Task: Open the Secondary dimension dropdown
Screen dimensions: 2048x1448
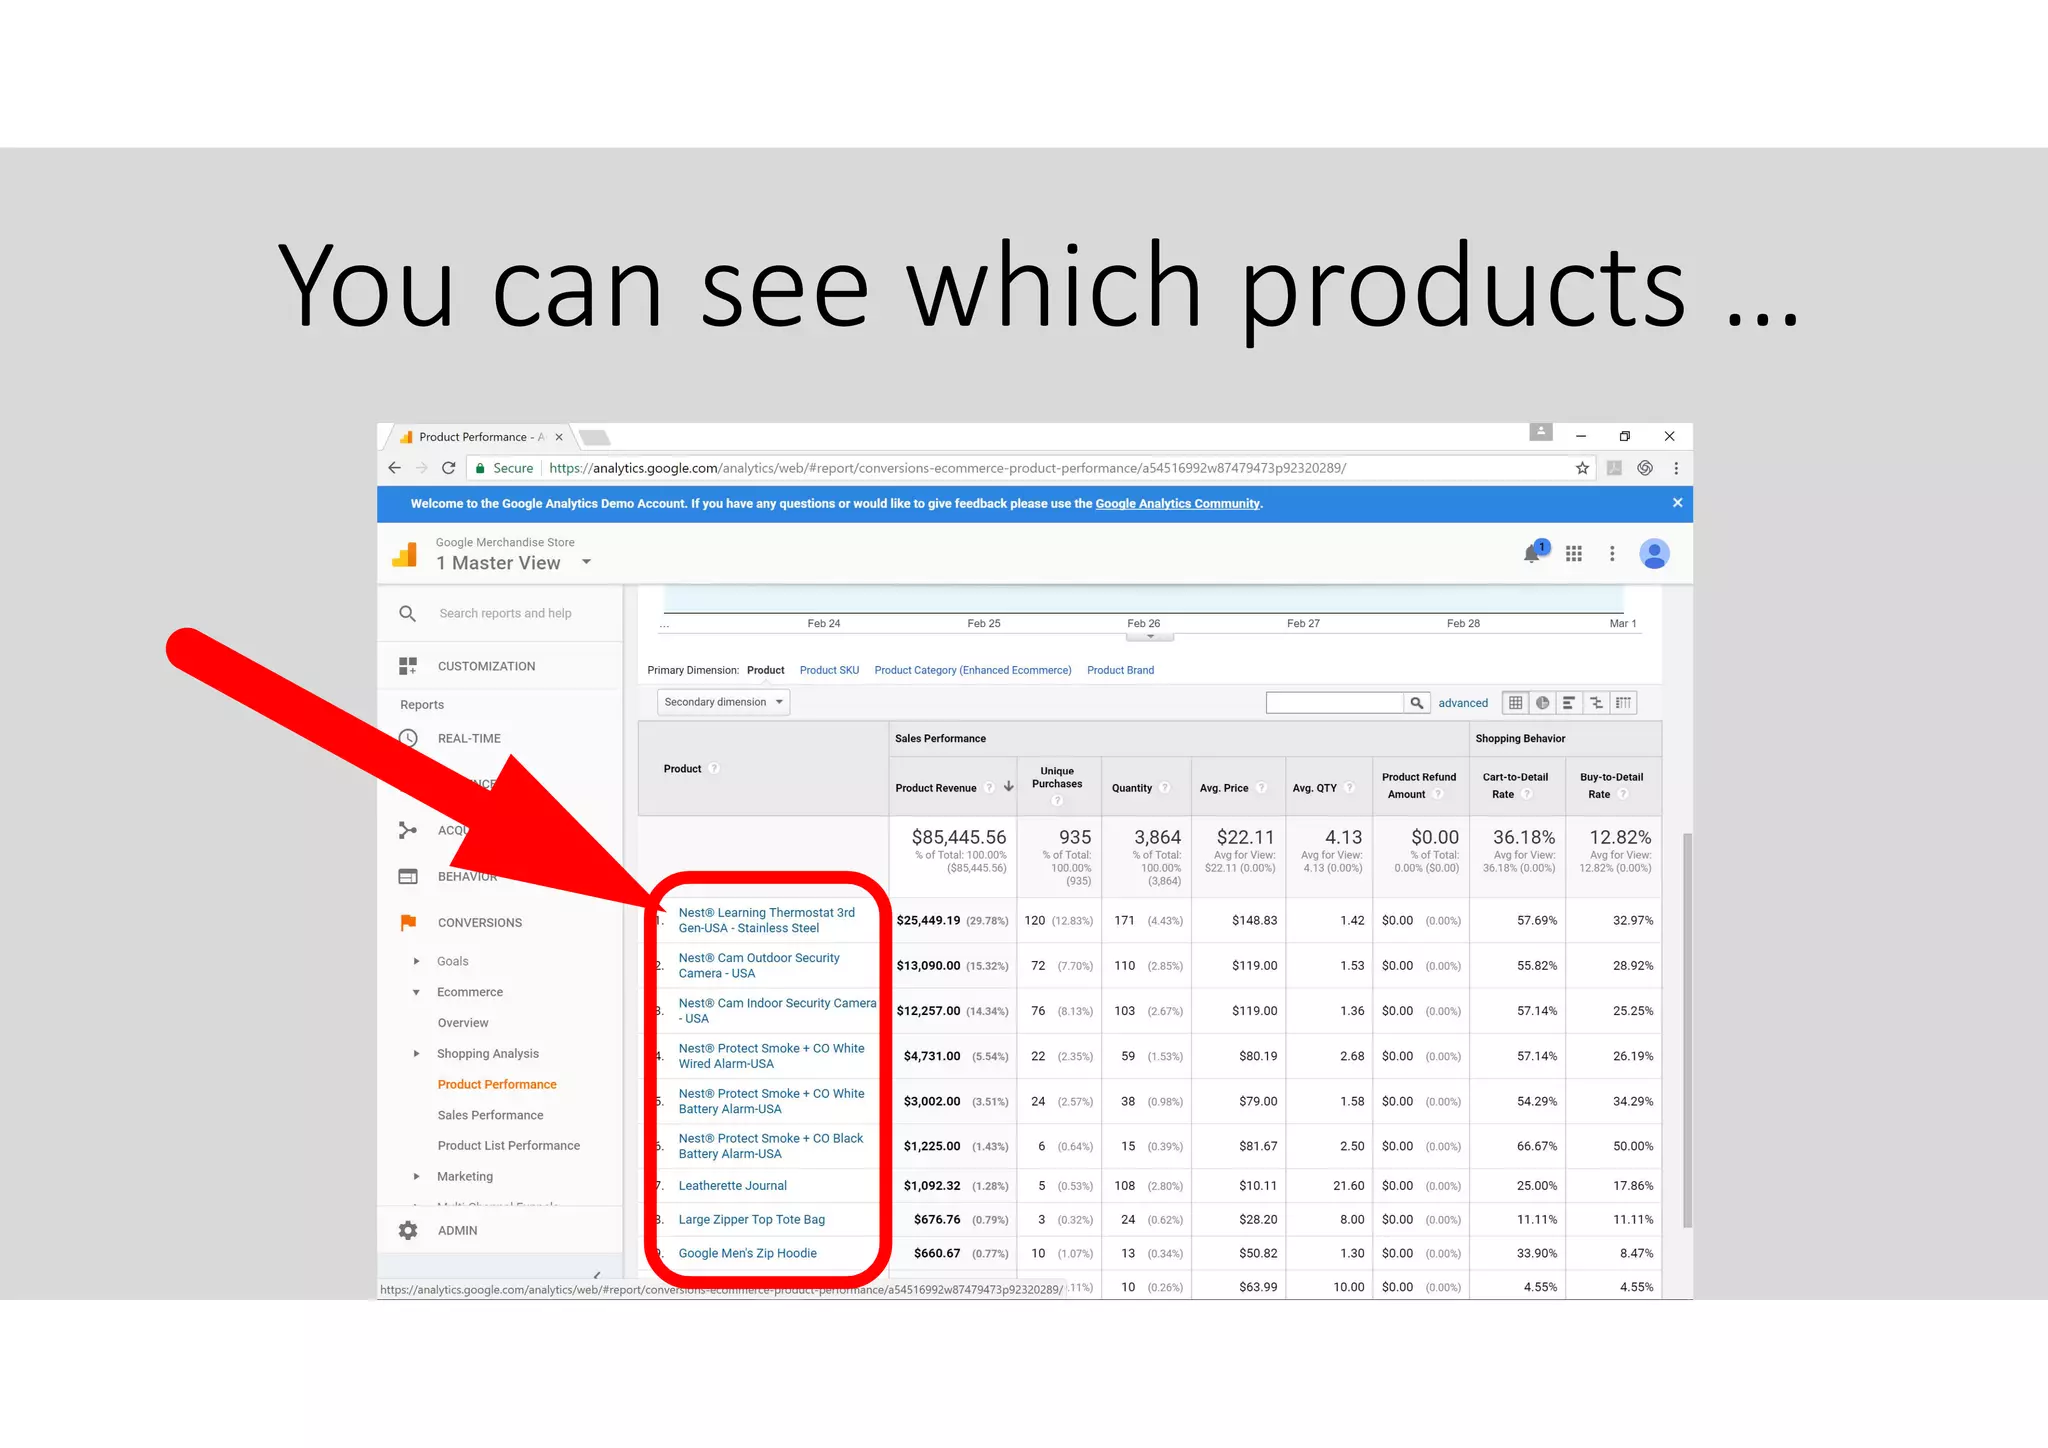Action: click(723, 702)
